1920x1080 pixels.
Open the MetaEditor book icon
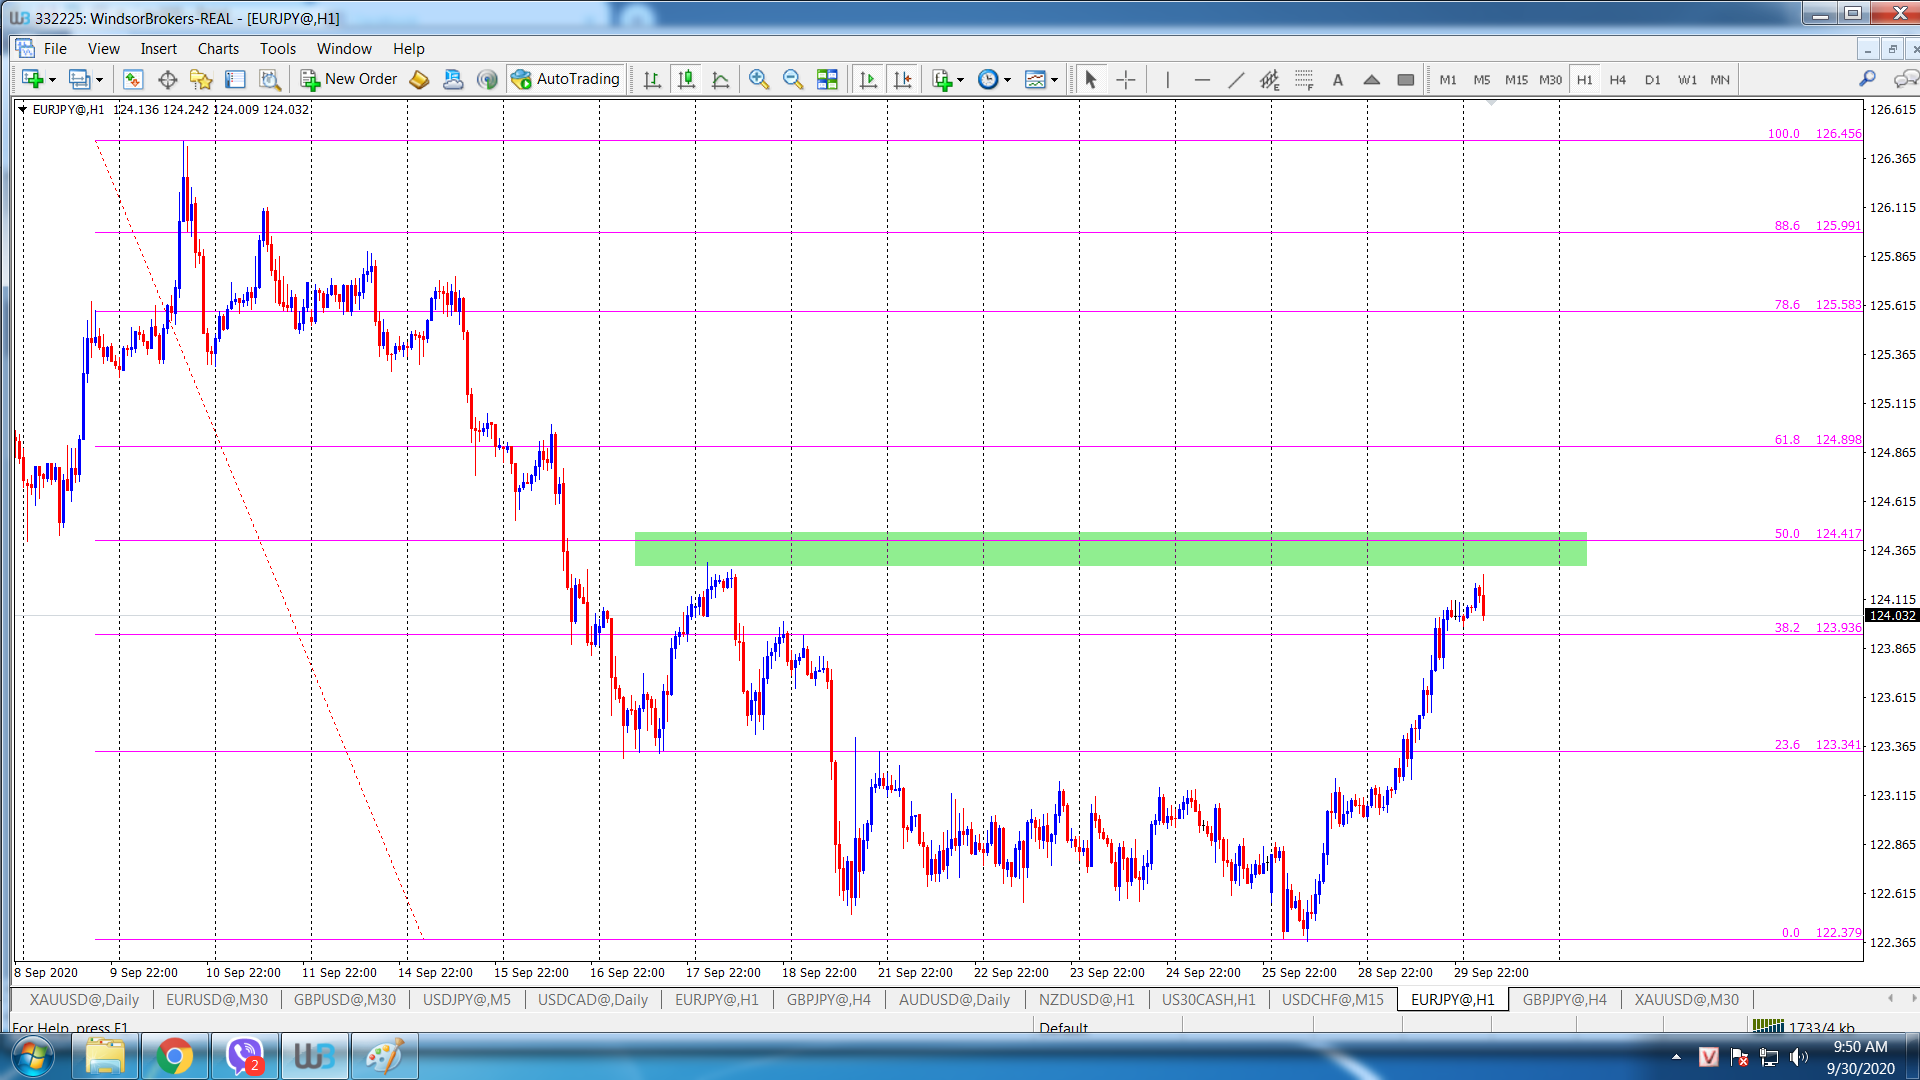click(x=419, y=79)
